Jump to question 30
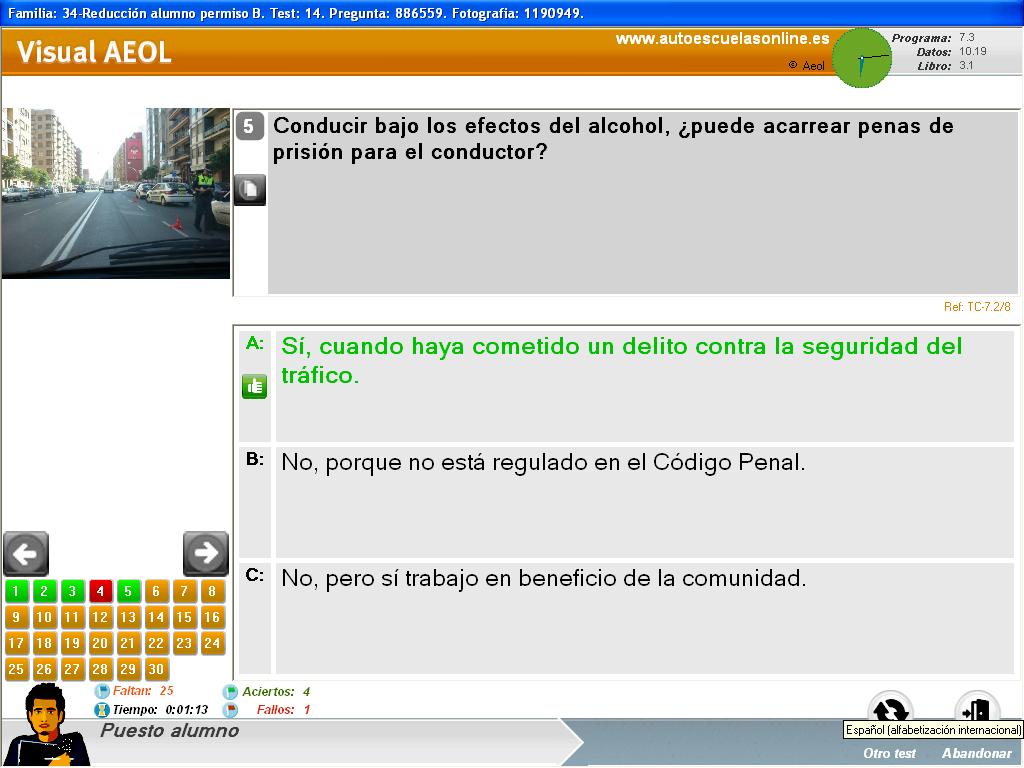This screenshot has height=768, width=1024. (x=156, y=669)
